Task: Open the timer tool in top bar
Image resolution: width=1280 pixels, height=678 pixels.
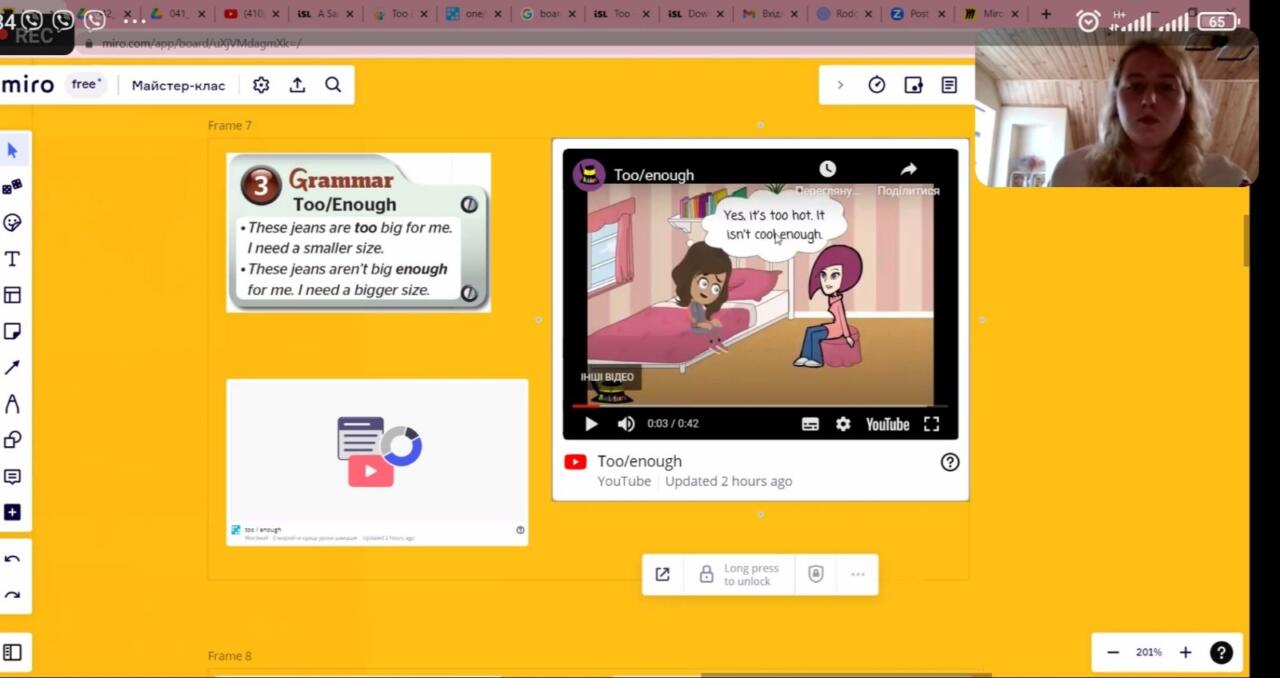Action: [x=877, y=85]
